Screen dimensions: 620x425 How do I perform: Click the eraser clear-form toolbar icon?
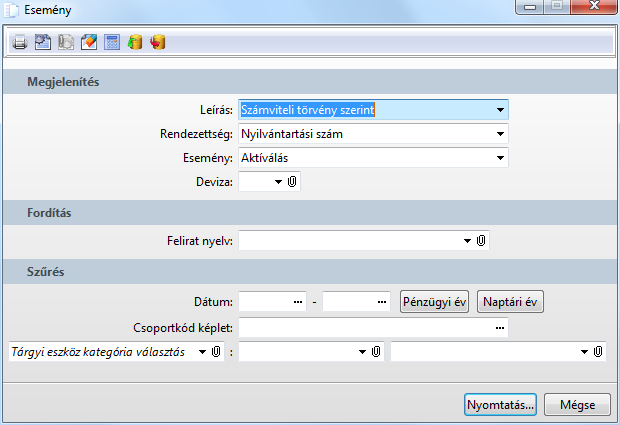[89, 42]
